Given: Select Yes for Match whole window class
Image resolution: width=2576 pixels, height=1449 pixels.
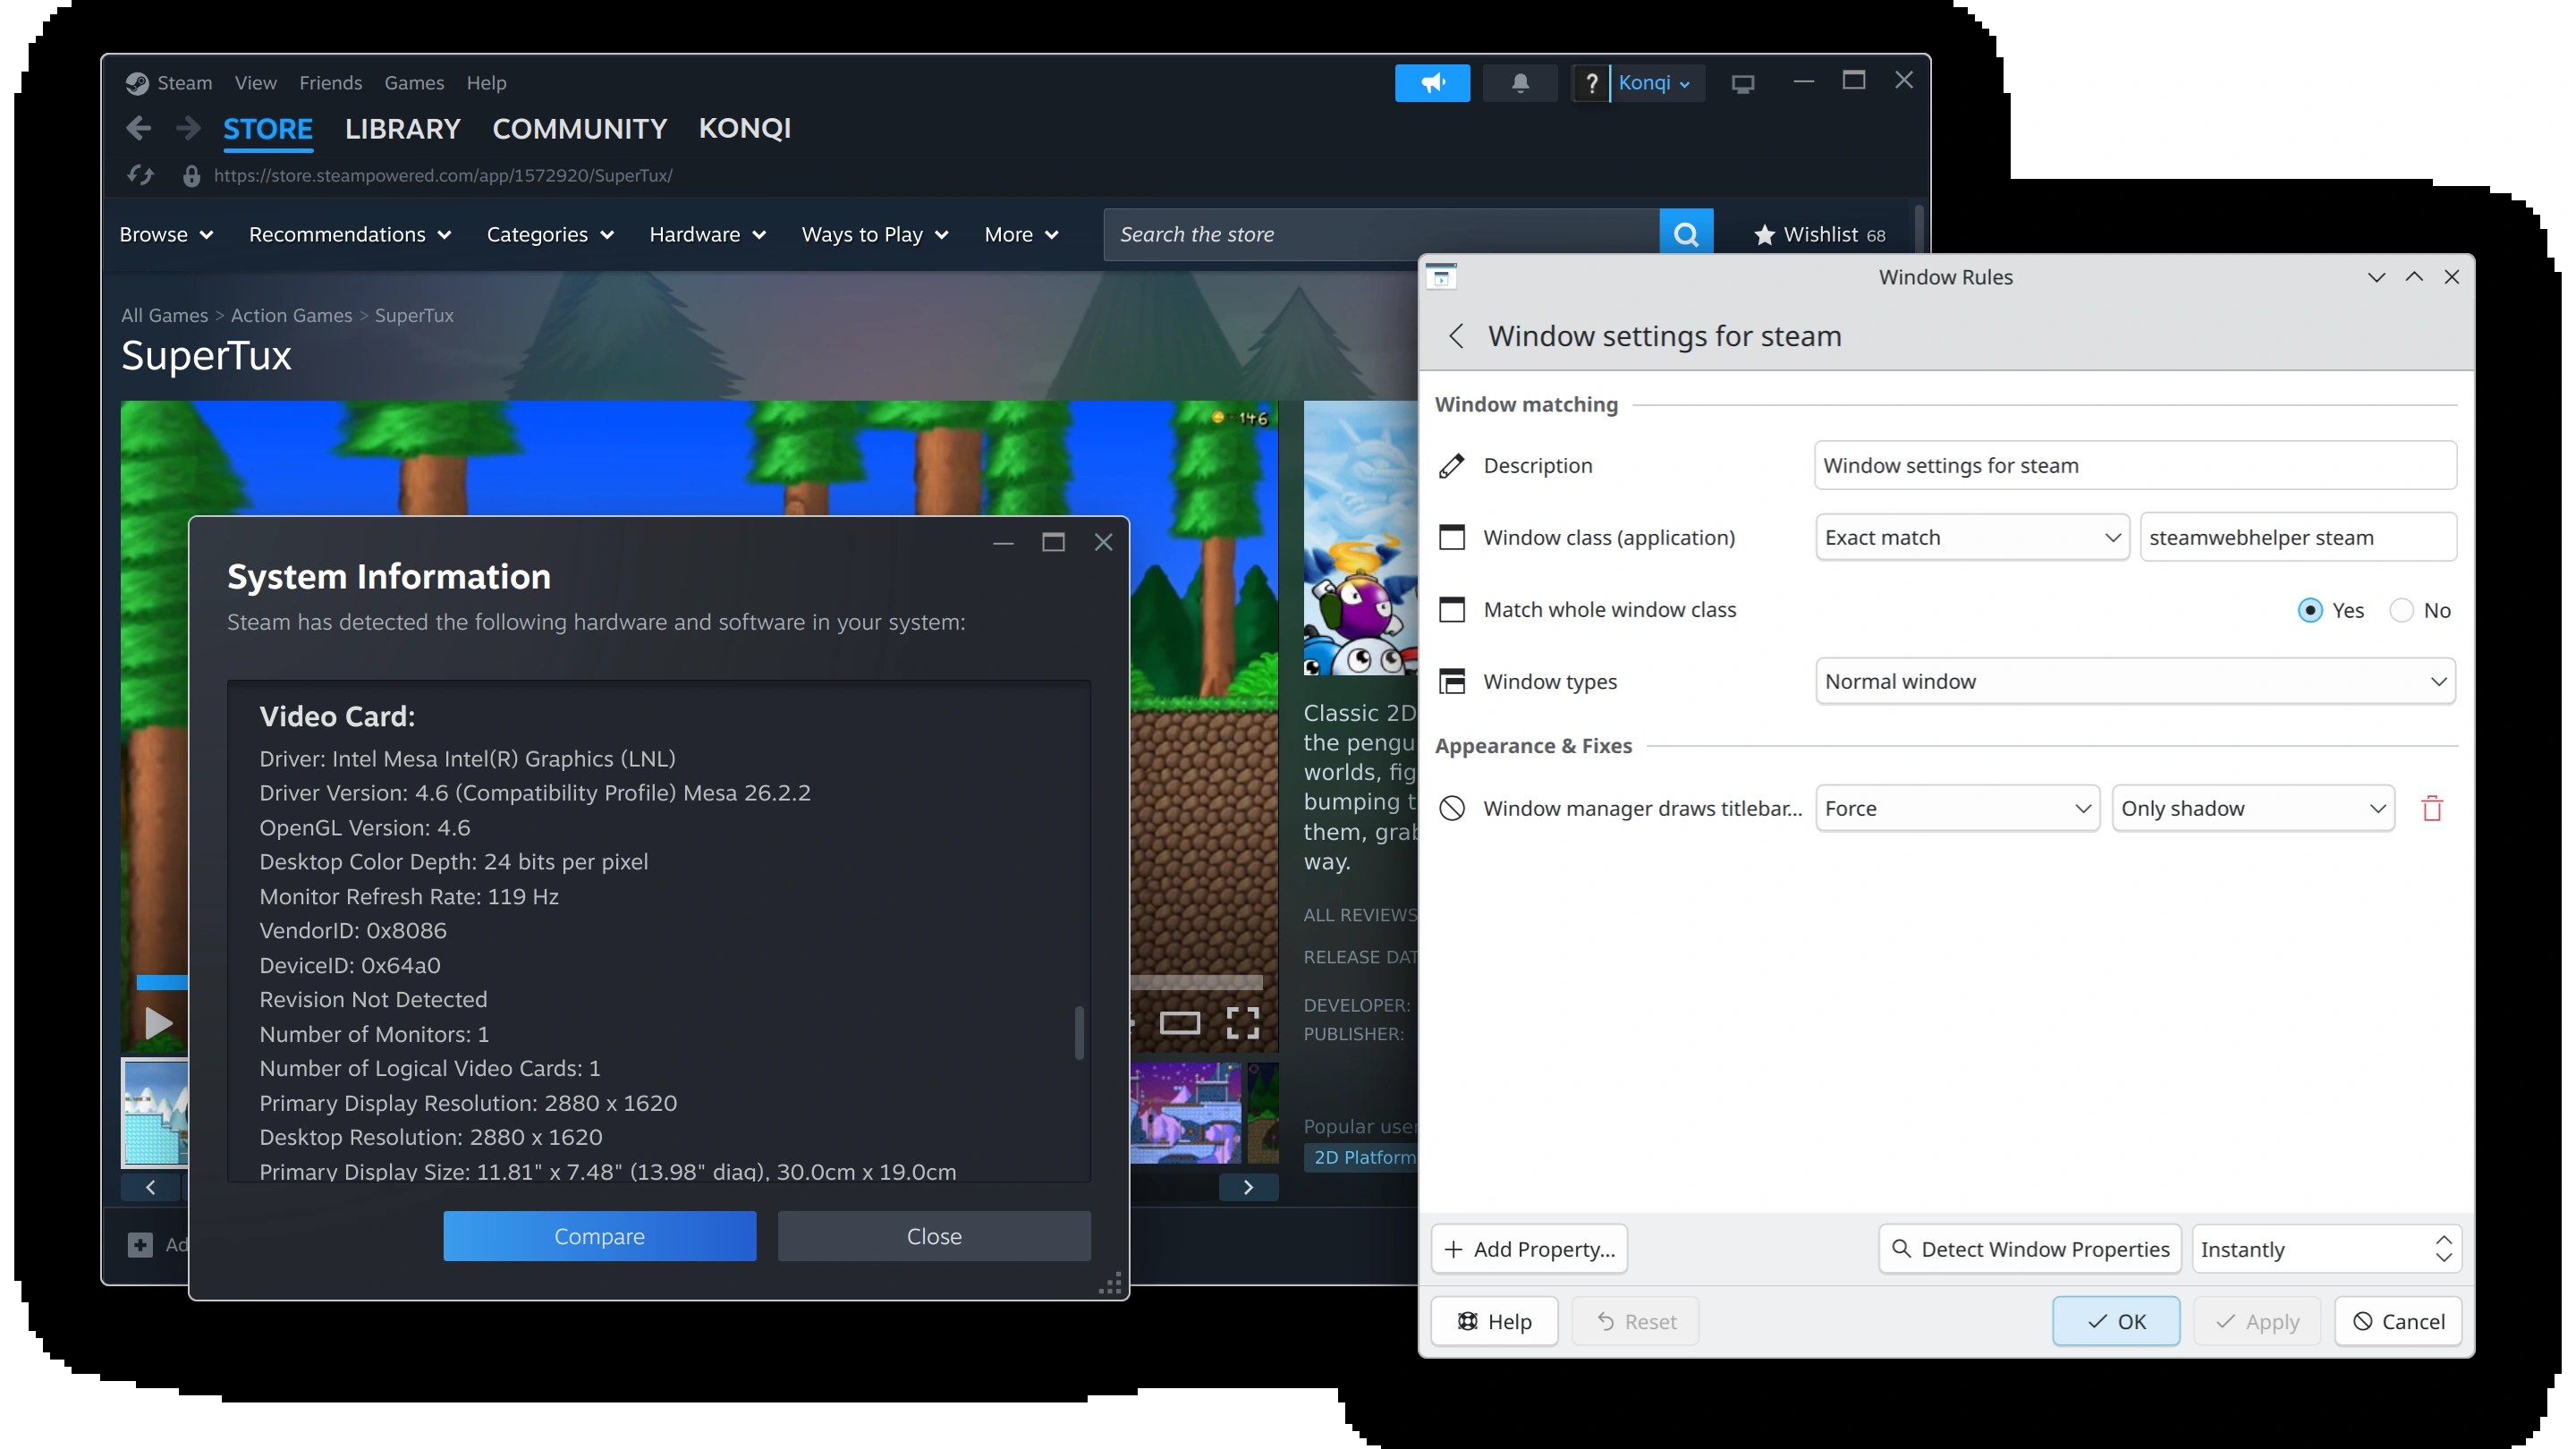Looking at the screenshot, I should pos(2330,610).
